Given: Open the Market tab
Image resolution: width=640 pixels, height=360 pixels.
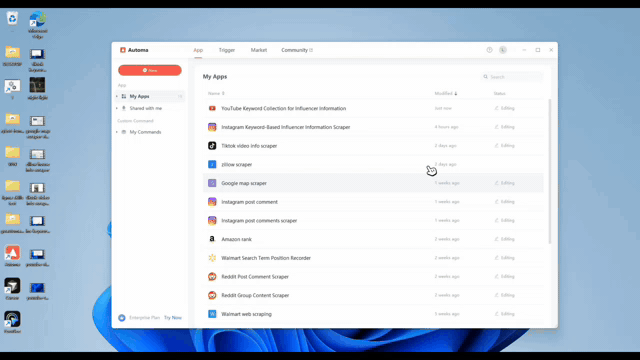Looking at the screenshot, I should pyautogui.click(x=259, y=50).
